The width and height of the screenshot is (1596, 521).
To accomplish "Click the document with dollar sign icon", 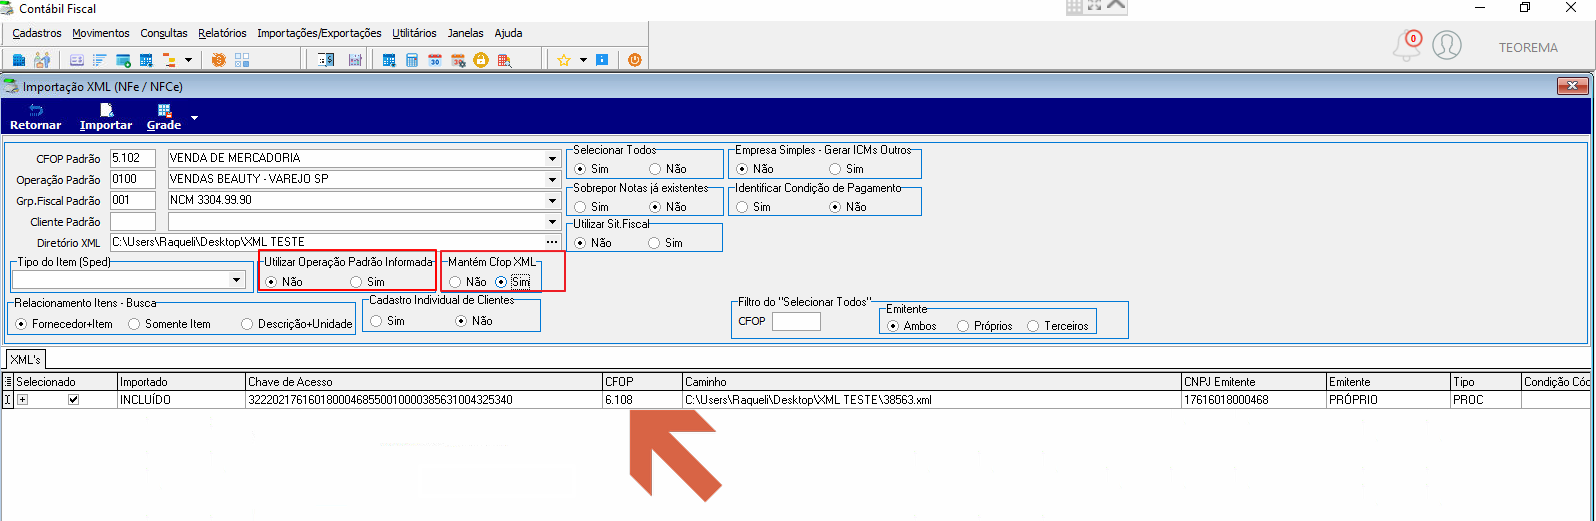I will [326, 60].
